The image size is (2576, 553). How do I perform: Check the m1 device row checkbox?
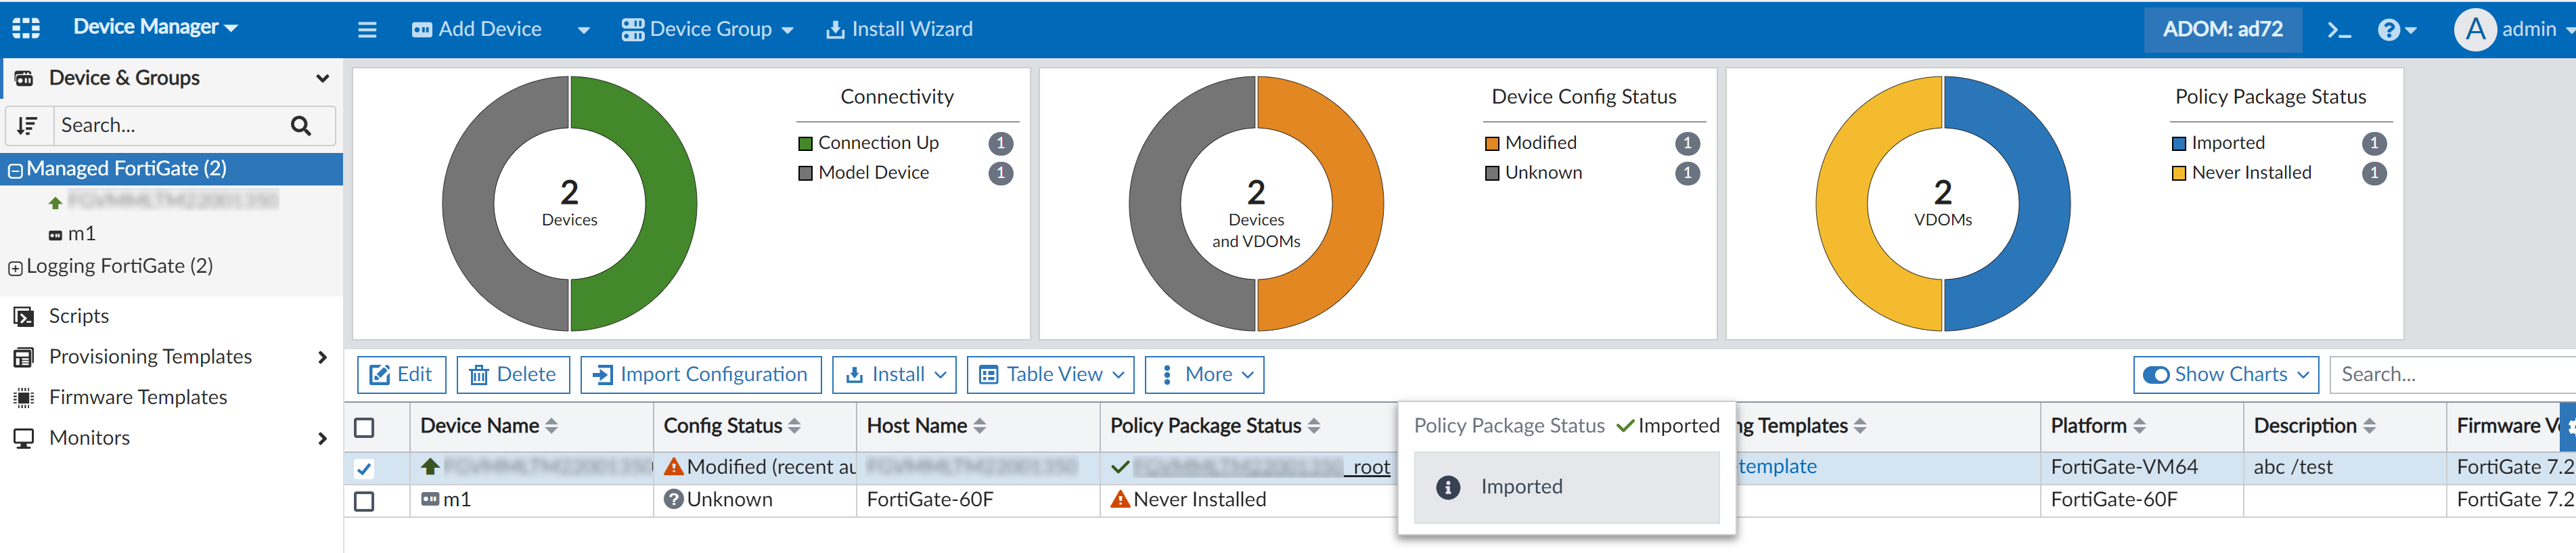pyautogui.click(x=365, y=501)
